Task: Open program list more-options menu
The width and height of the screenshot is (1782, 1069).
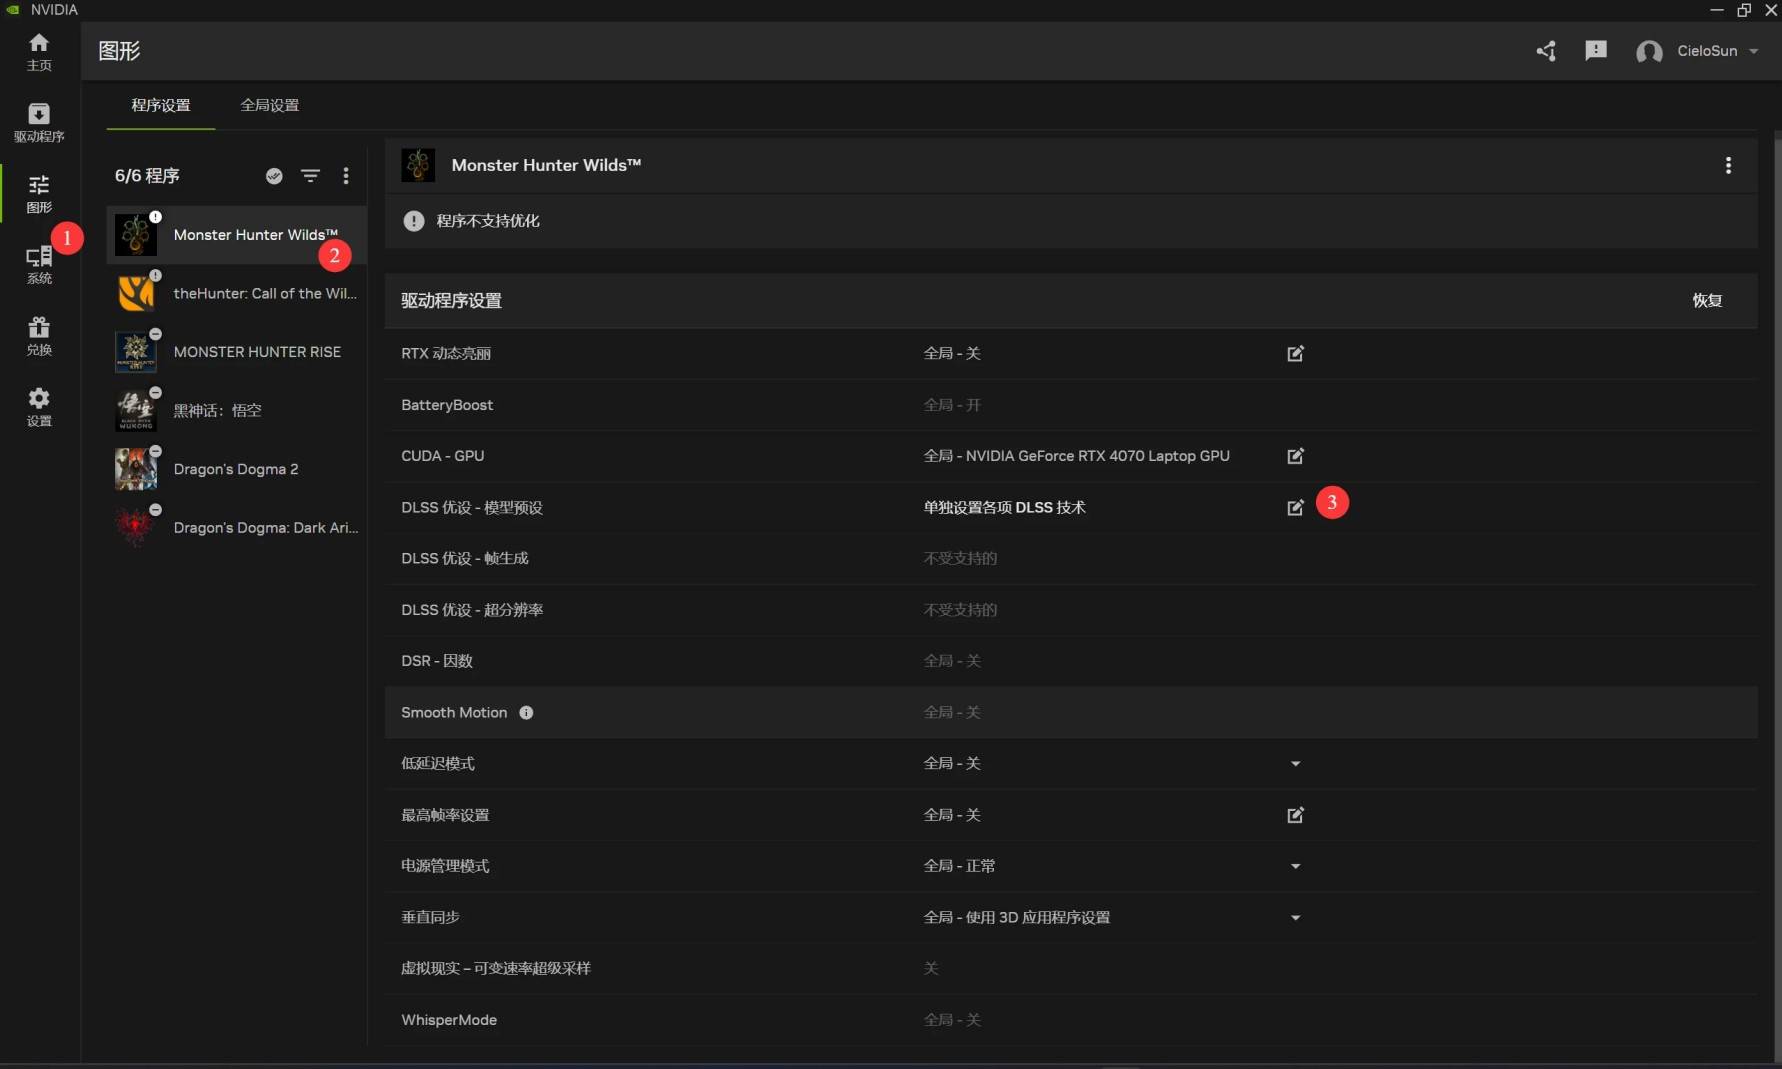Action: 346,176
